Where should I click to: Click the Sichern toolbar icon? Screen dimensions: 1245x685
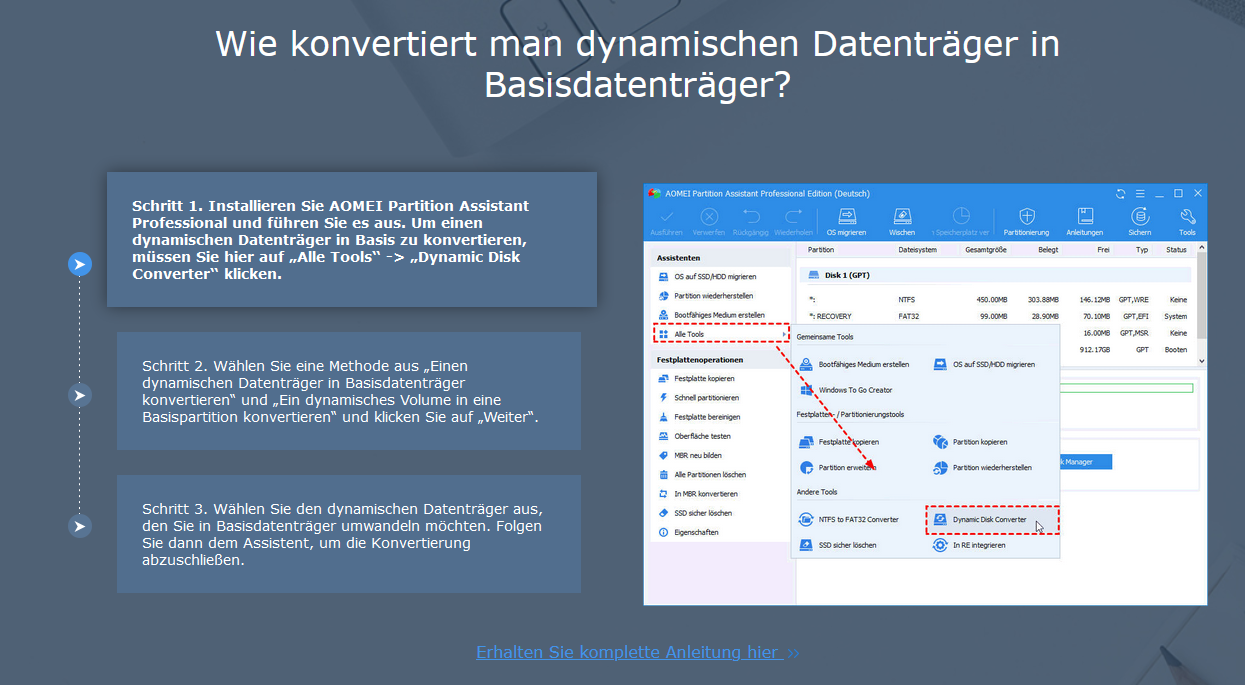[1140, 221]
